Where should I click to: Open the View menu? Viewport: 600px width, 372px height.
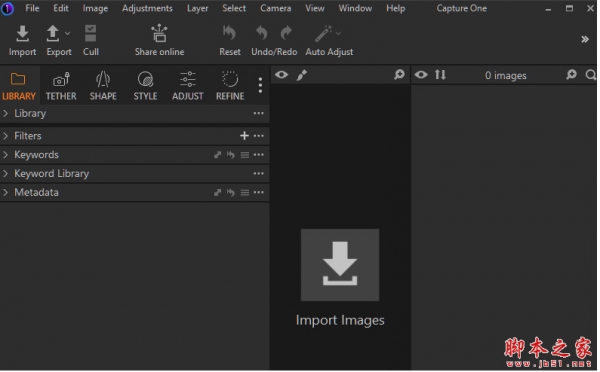pos(315,8)
